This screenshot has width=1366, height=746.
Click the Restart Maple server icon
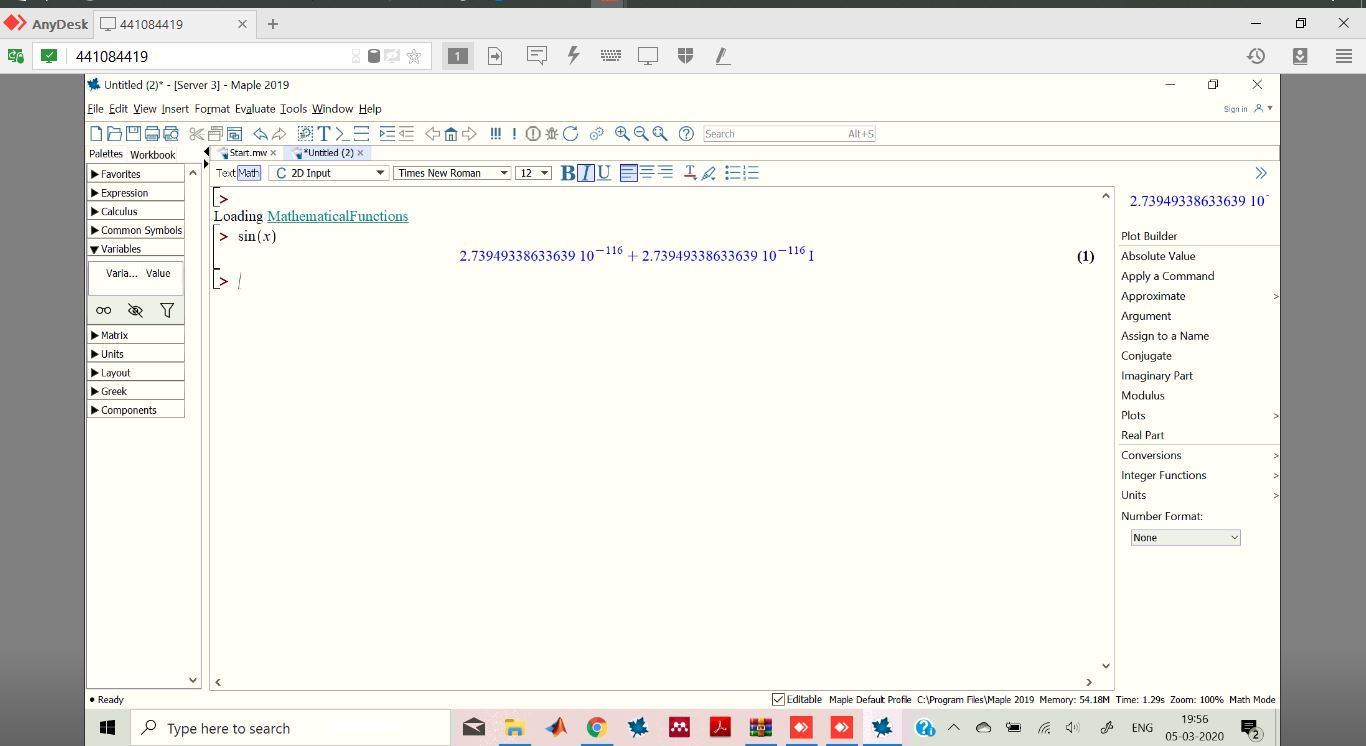point(570,134)
